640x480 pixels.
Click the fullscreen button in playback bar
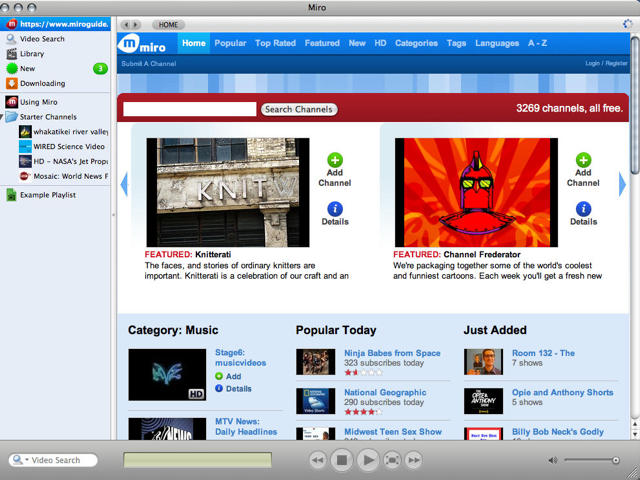[x=392, y=460]
